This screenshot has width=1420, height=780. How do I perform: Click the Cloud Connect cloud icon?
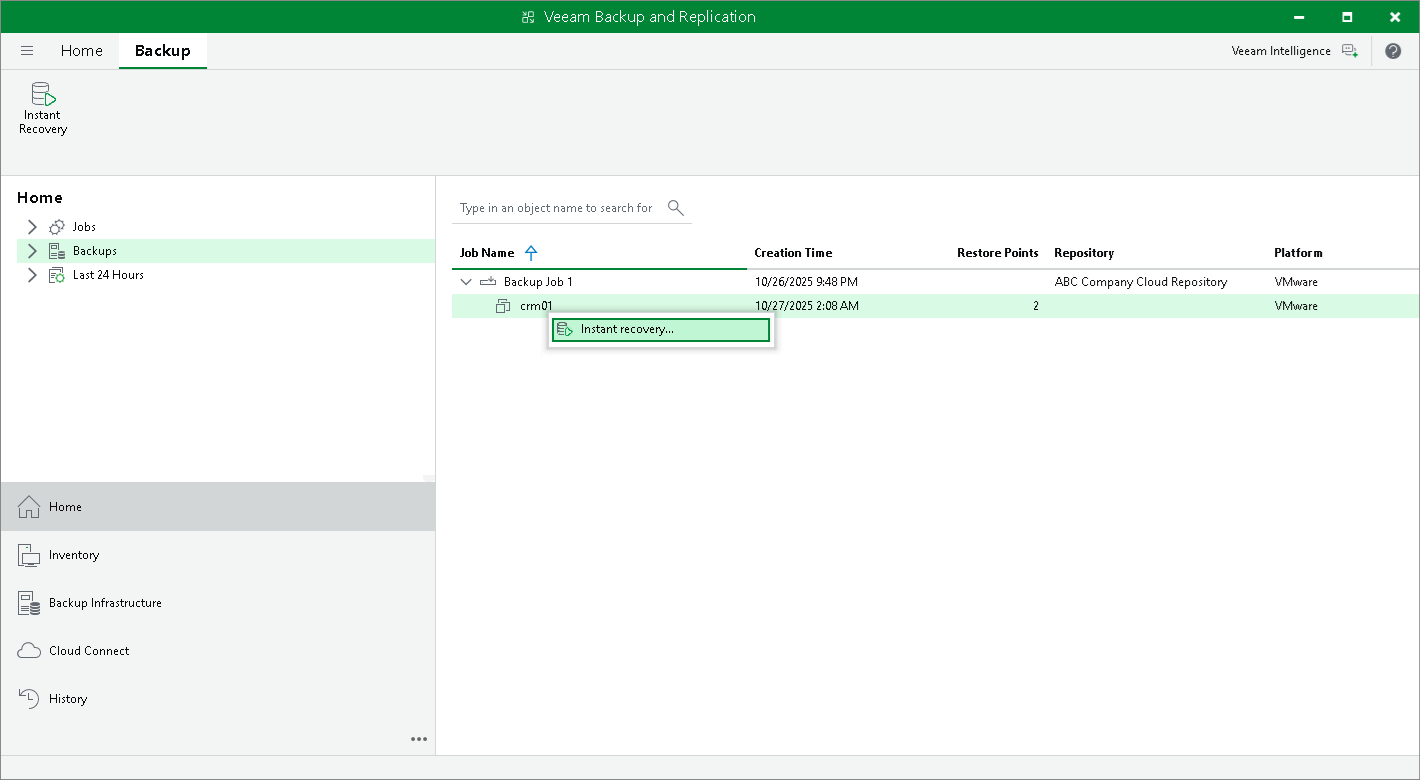(29, 651)
